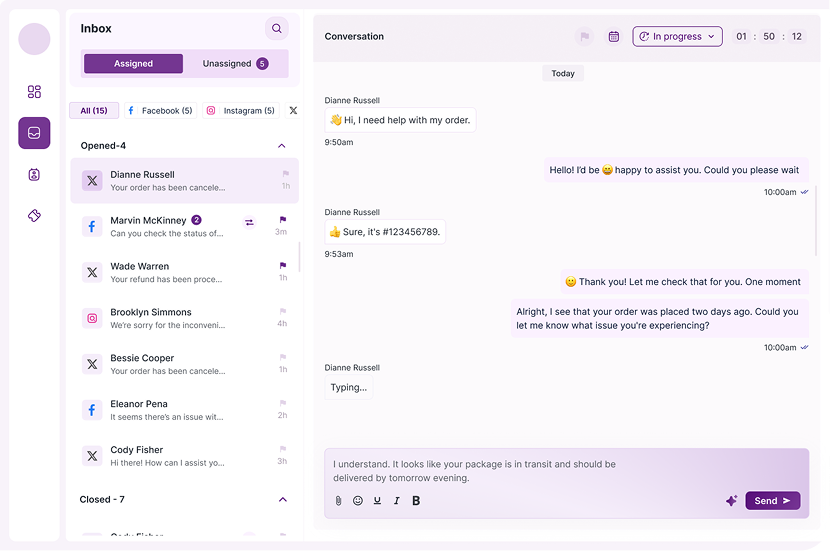The image size is (830, 551).
Task: Click the message composer text field
Action: coord(566,471)
